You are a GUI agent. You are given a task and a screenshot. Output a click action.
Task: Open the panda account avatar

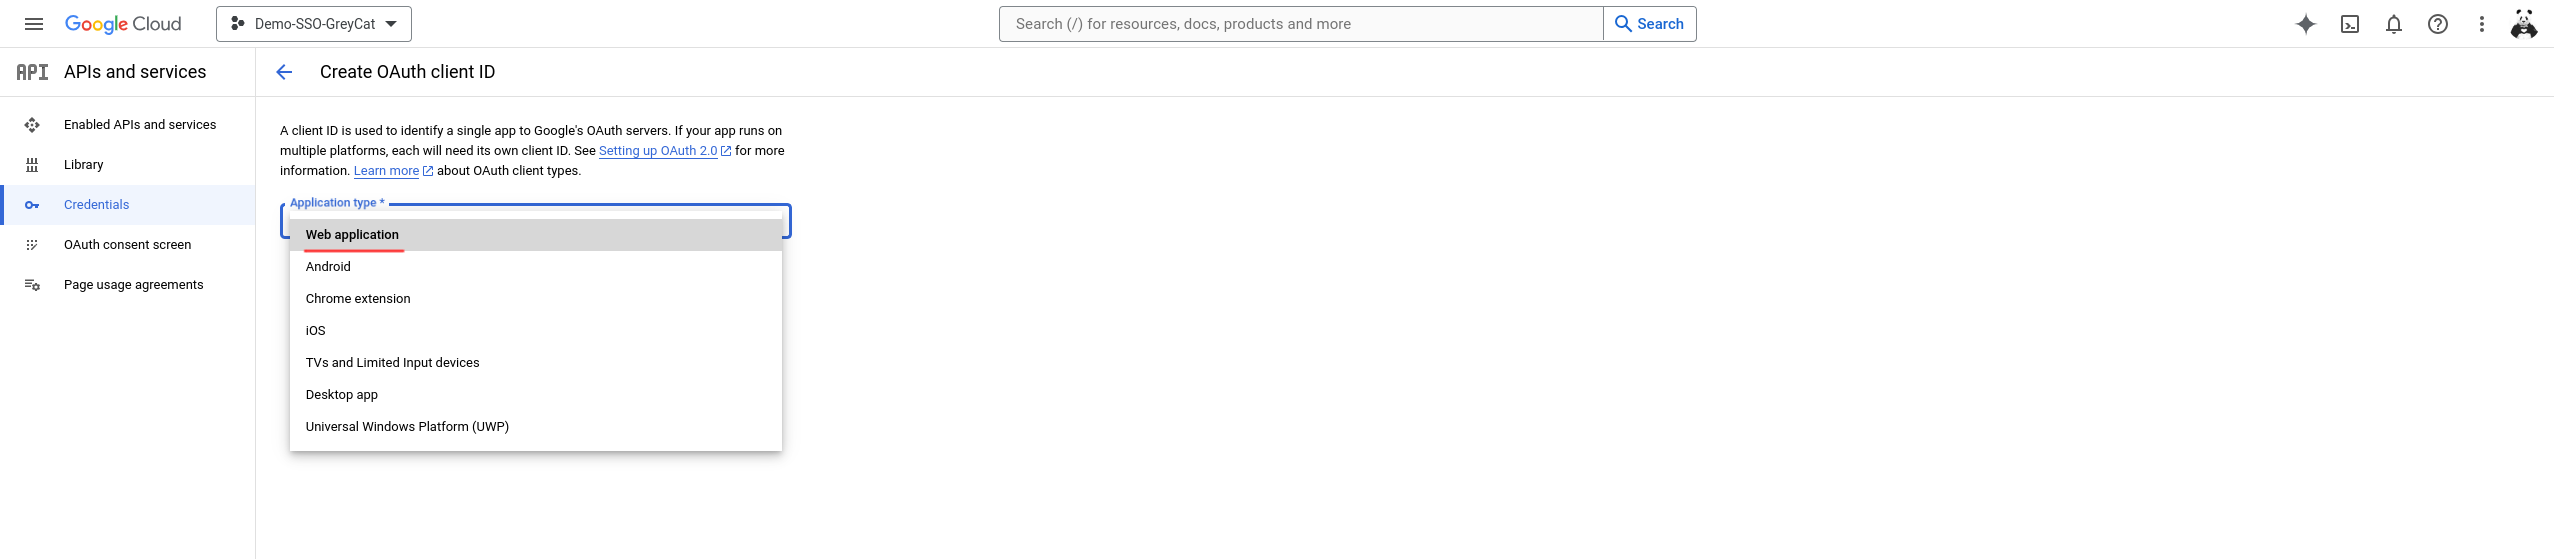click(x=2524, y=24)
